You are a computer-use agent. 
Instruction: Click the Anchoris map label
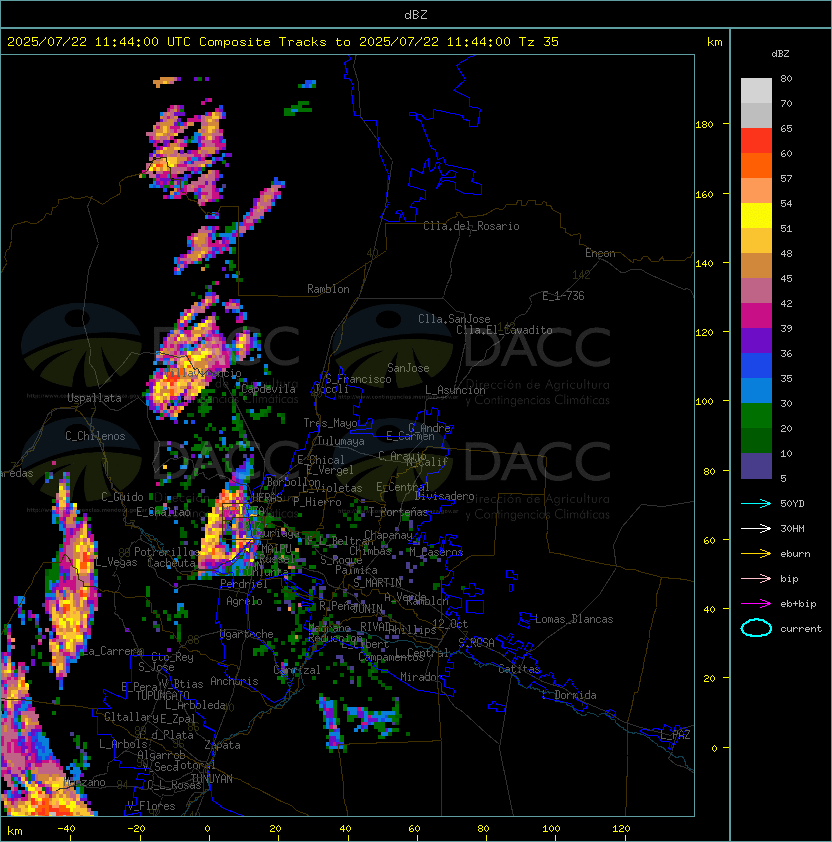tap(234, 681)
